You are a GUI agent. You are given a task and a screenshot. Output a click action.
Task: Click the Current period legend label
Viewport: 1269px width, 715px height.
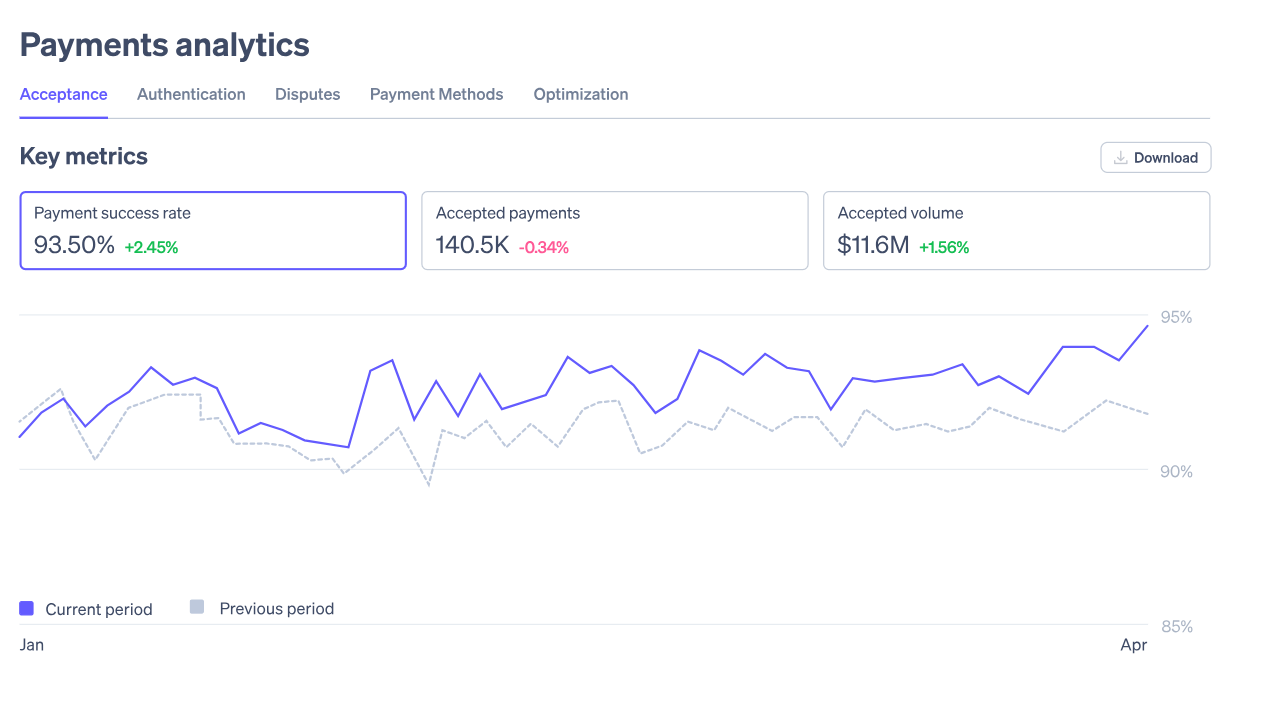(99, 609)
